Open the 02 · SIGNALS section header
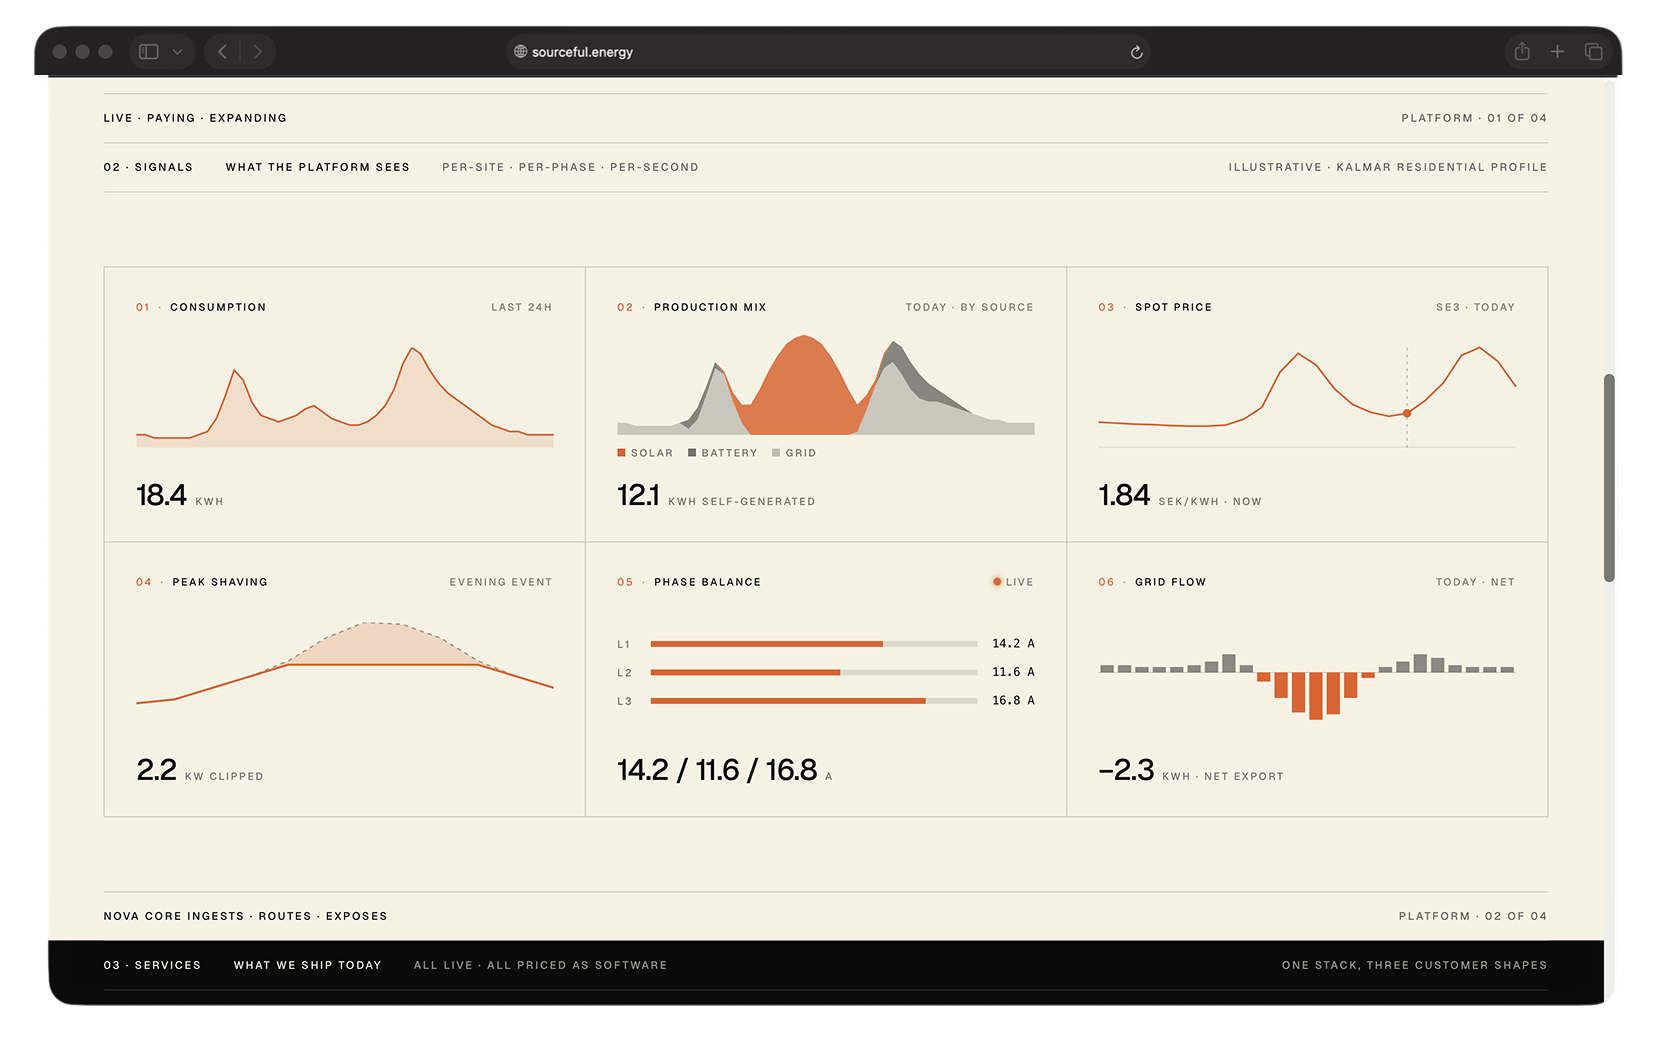1657x1050 pixels. click(148, 167)
